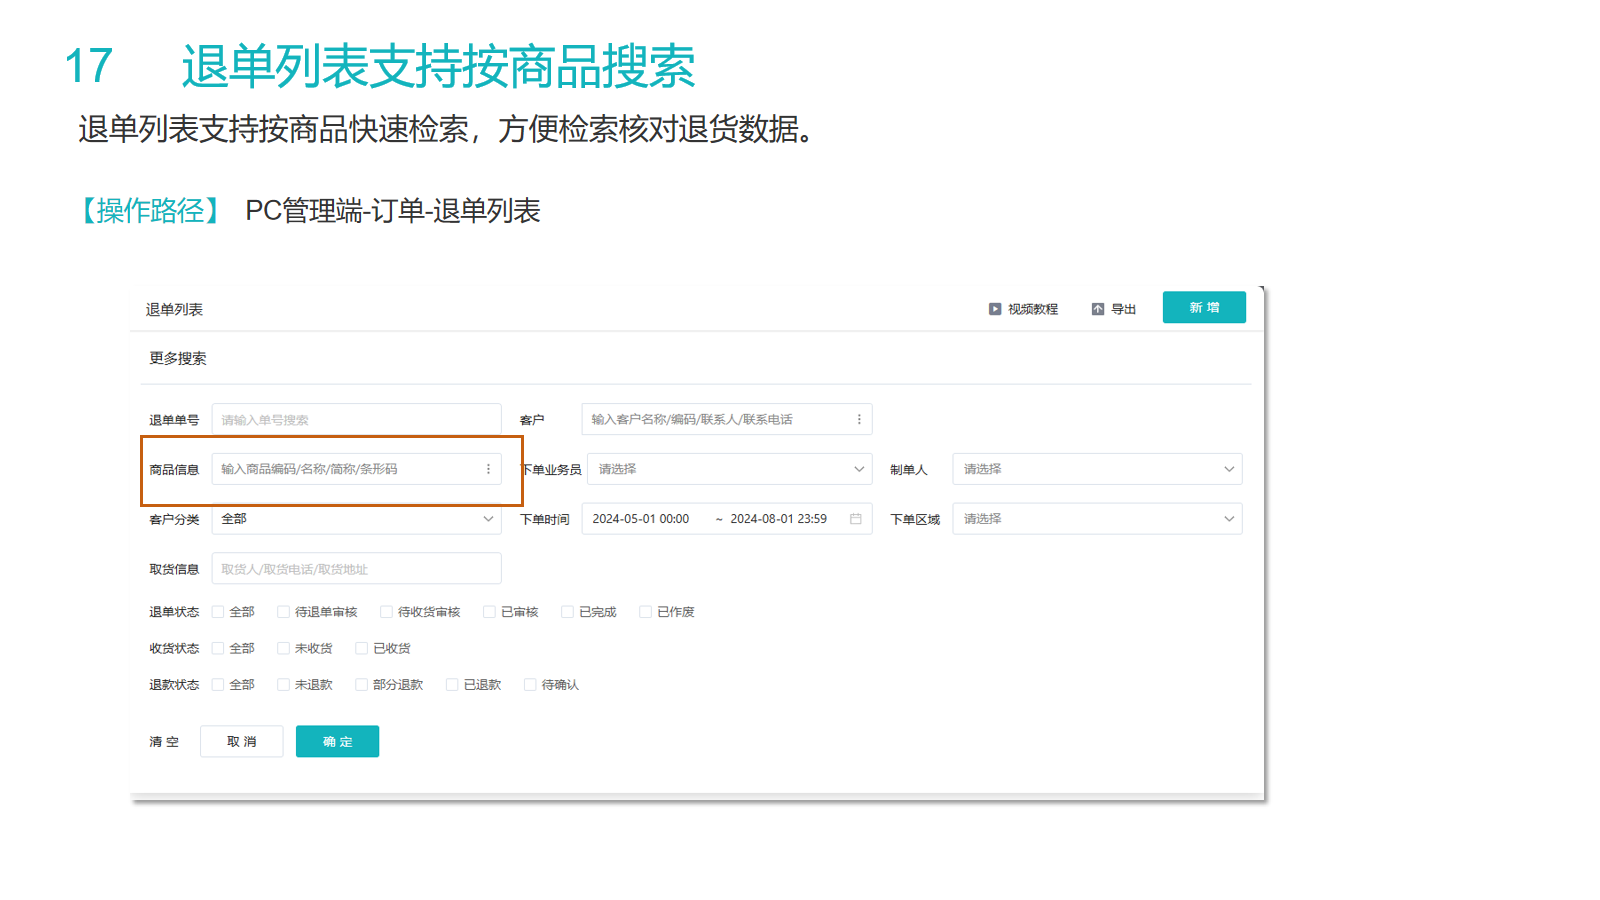The height and width of the screenshot is (900, 1600).
Task: Open the 制单人 dropdown
Action: click(x=1097, y=469)
